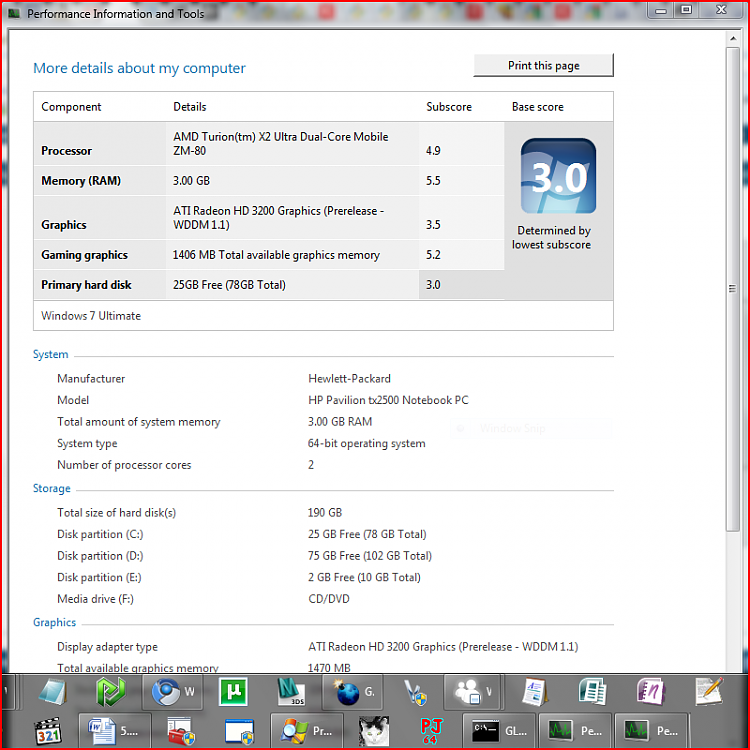Select the Base score column header
Image resolution: width=750 pixels, height=750 pixels.
[538, 107]
